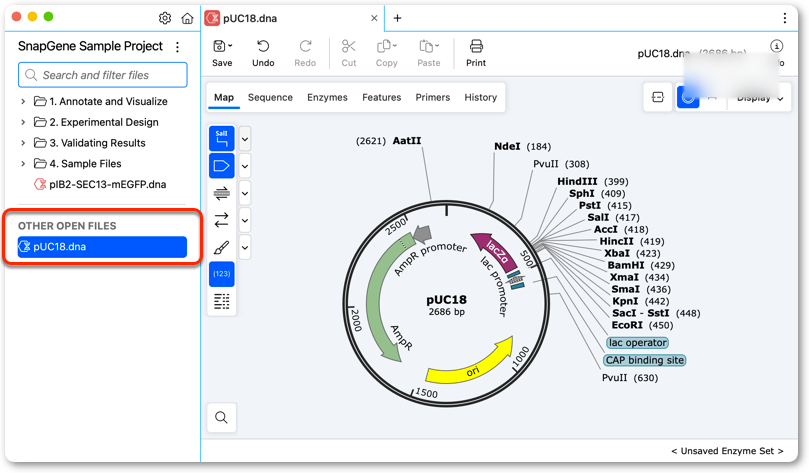Expand the 3. Validating Results folder

[x=23, y=143]
